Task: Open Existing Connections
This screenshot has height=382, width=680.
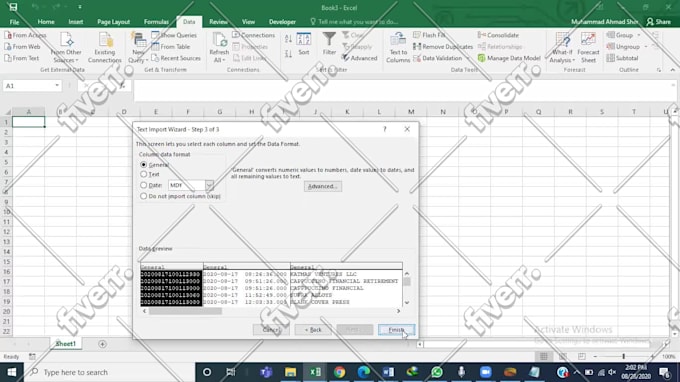Action: [x=105, y=48]
